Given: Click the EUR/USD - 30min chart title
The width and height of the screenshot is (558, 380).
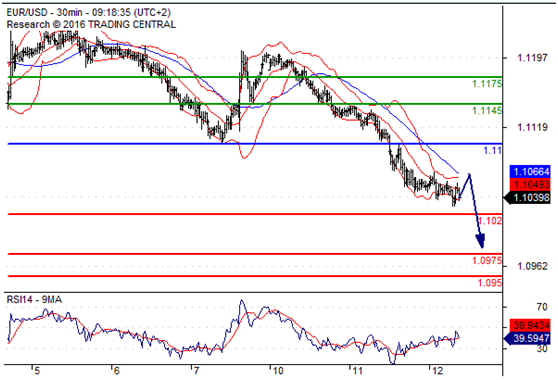Looking at the screenshot, I should [89, 12].
